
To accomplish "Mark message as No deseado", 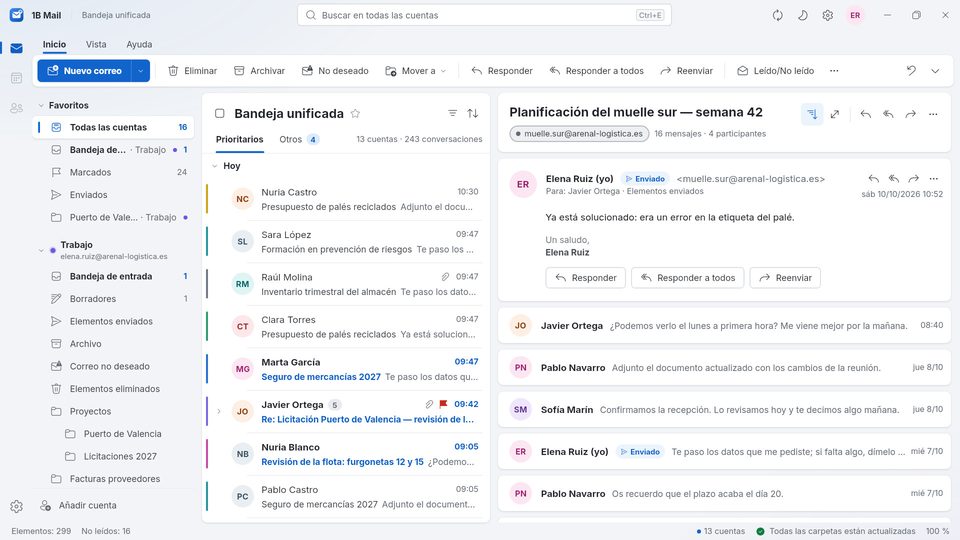I will pyautogui.click(x=336, y=71).
